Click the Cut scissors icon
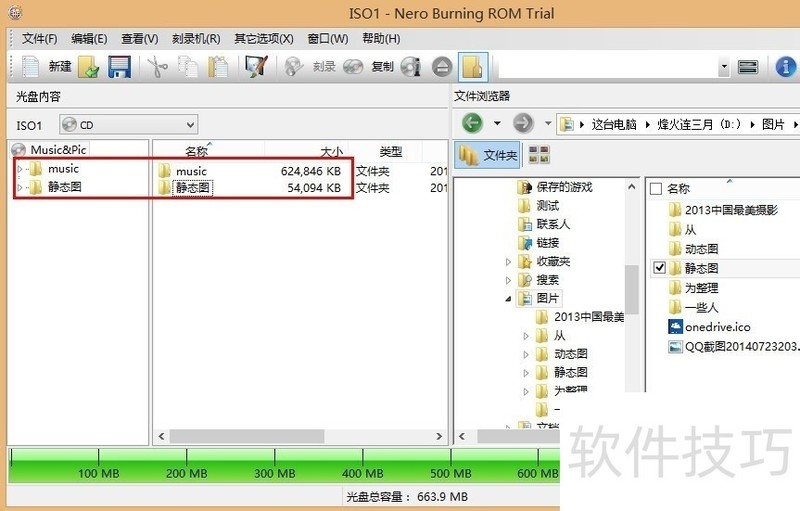This screenshot has height=511, width=800. (158, 67)
